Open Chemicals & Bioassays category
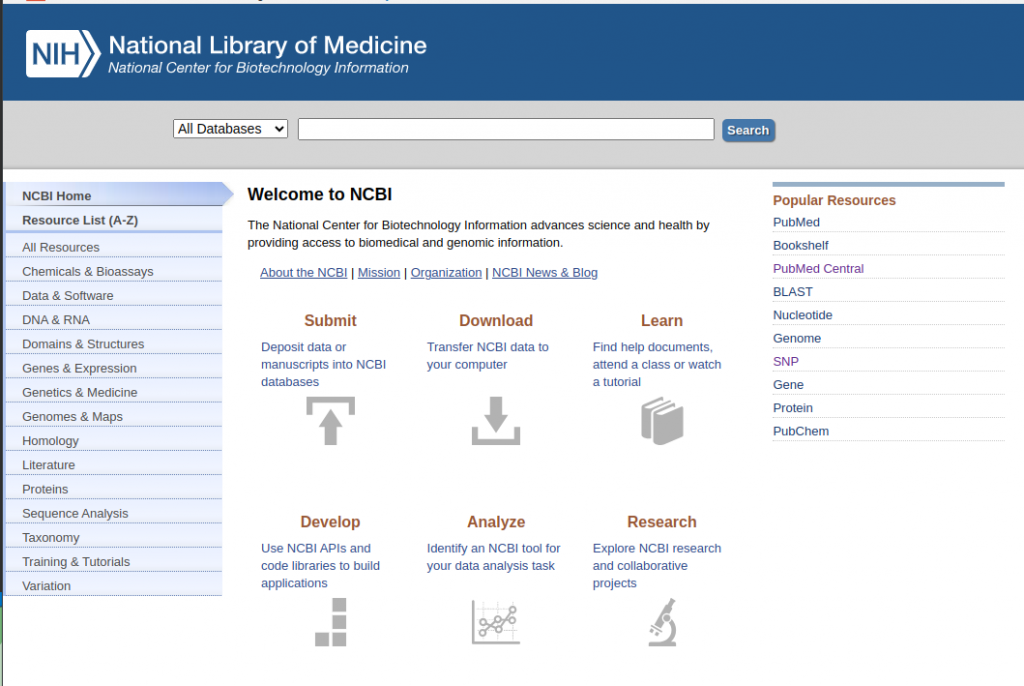The image size is (1024, 686). (114, 271)
